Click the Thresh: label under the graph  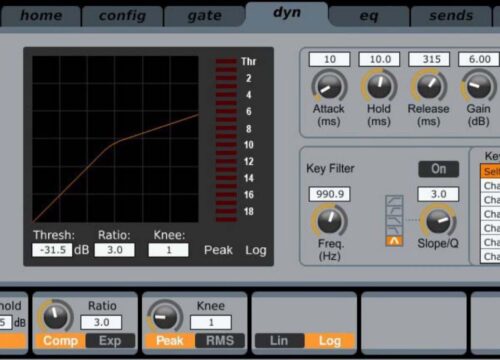54,235
